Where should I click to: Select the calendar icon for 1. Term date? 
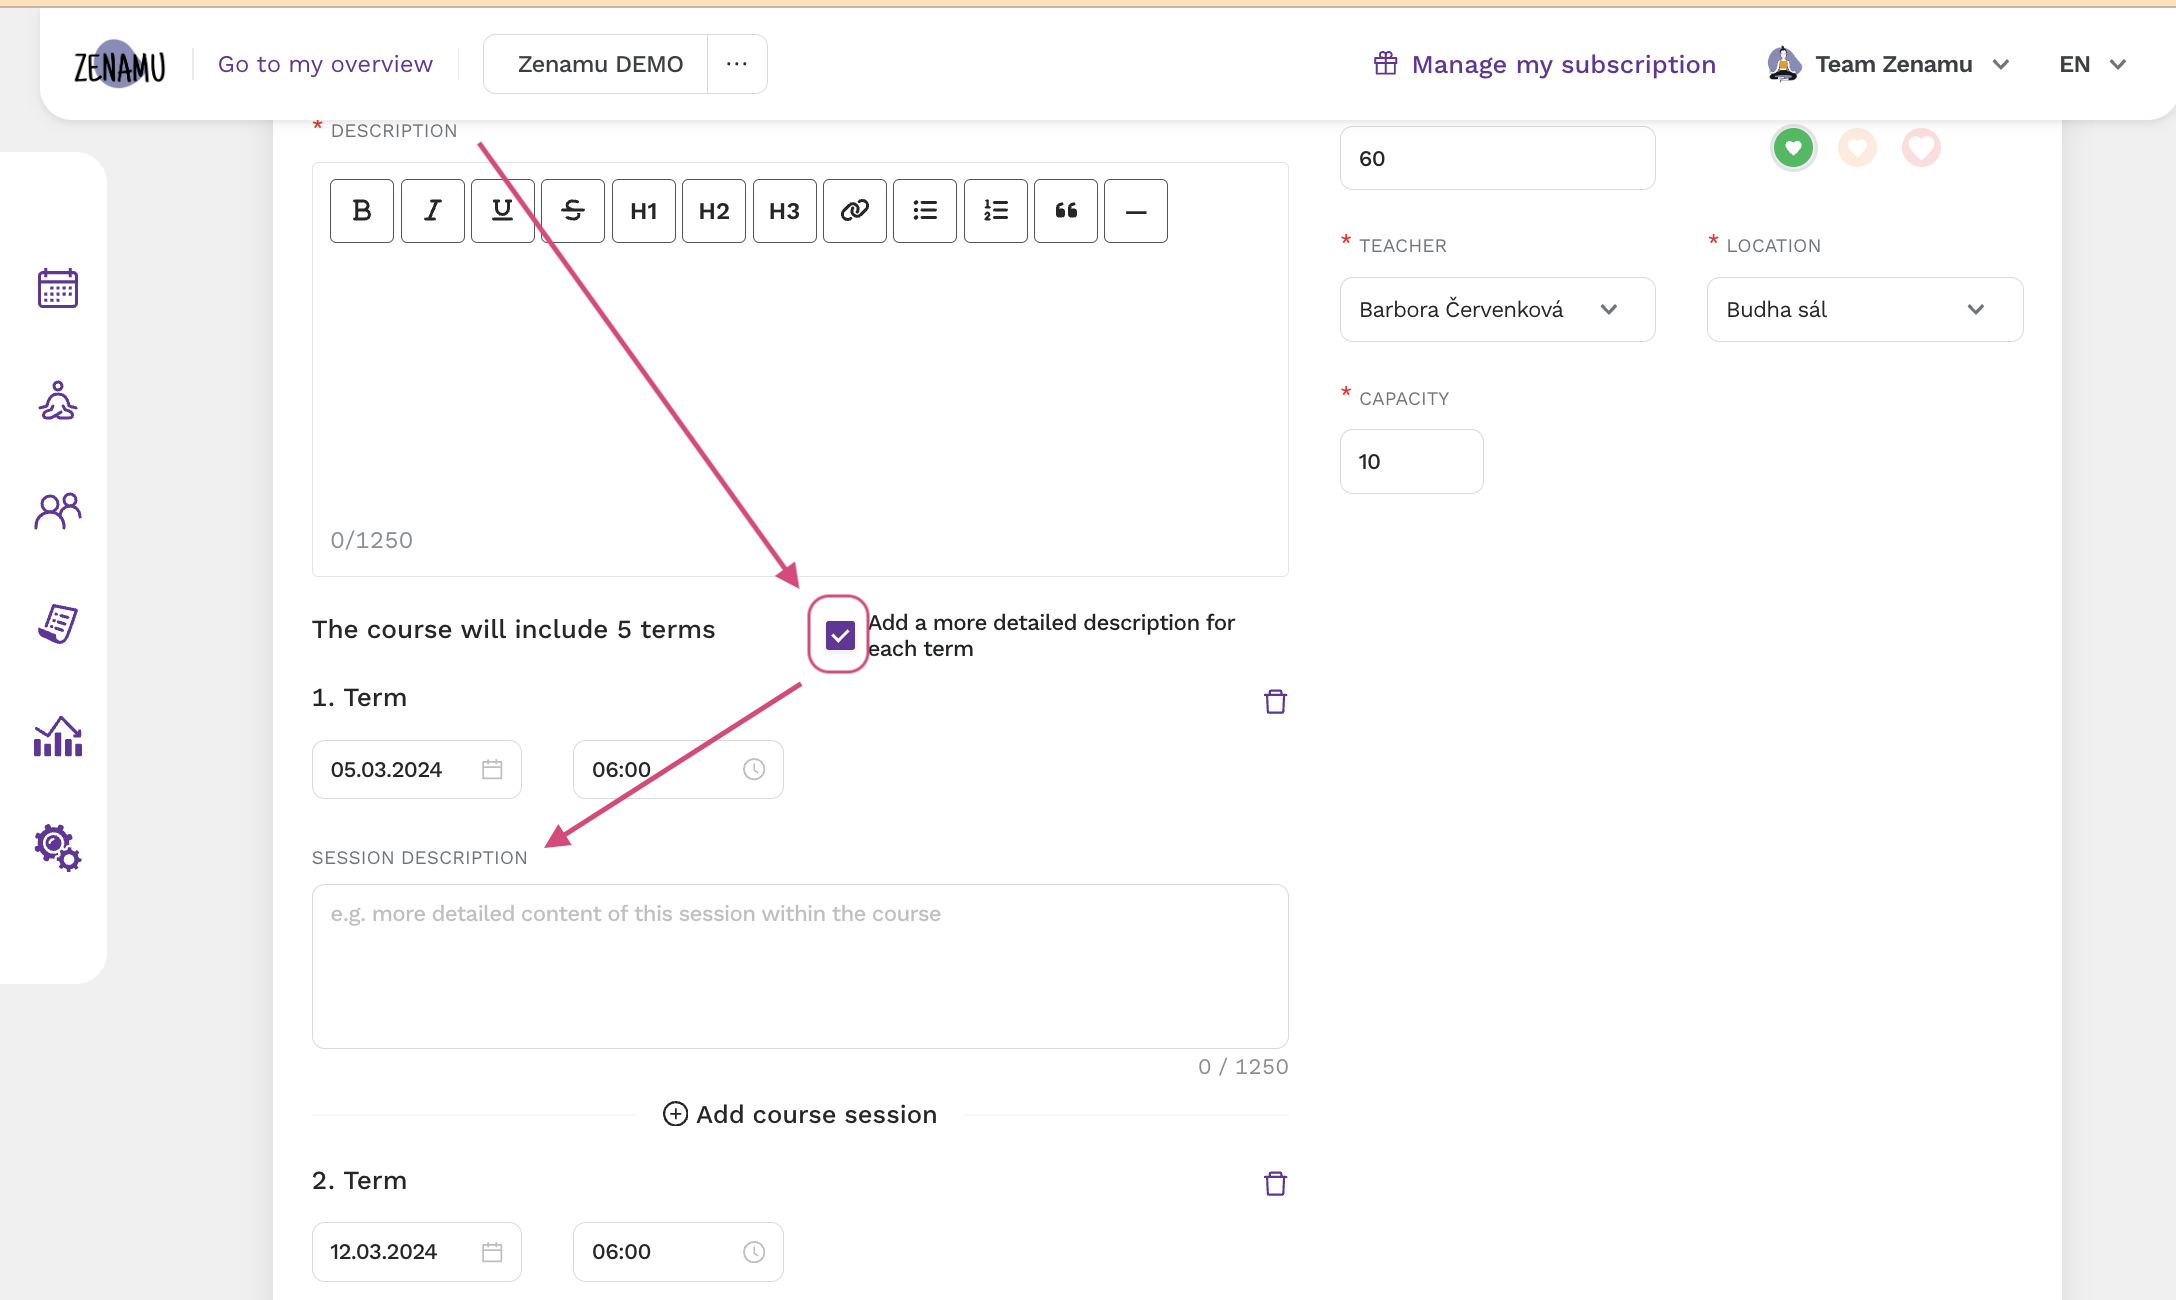[494, 769]
